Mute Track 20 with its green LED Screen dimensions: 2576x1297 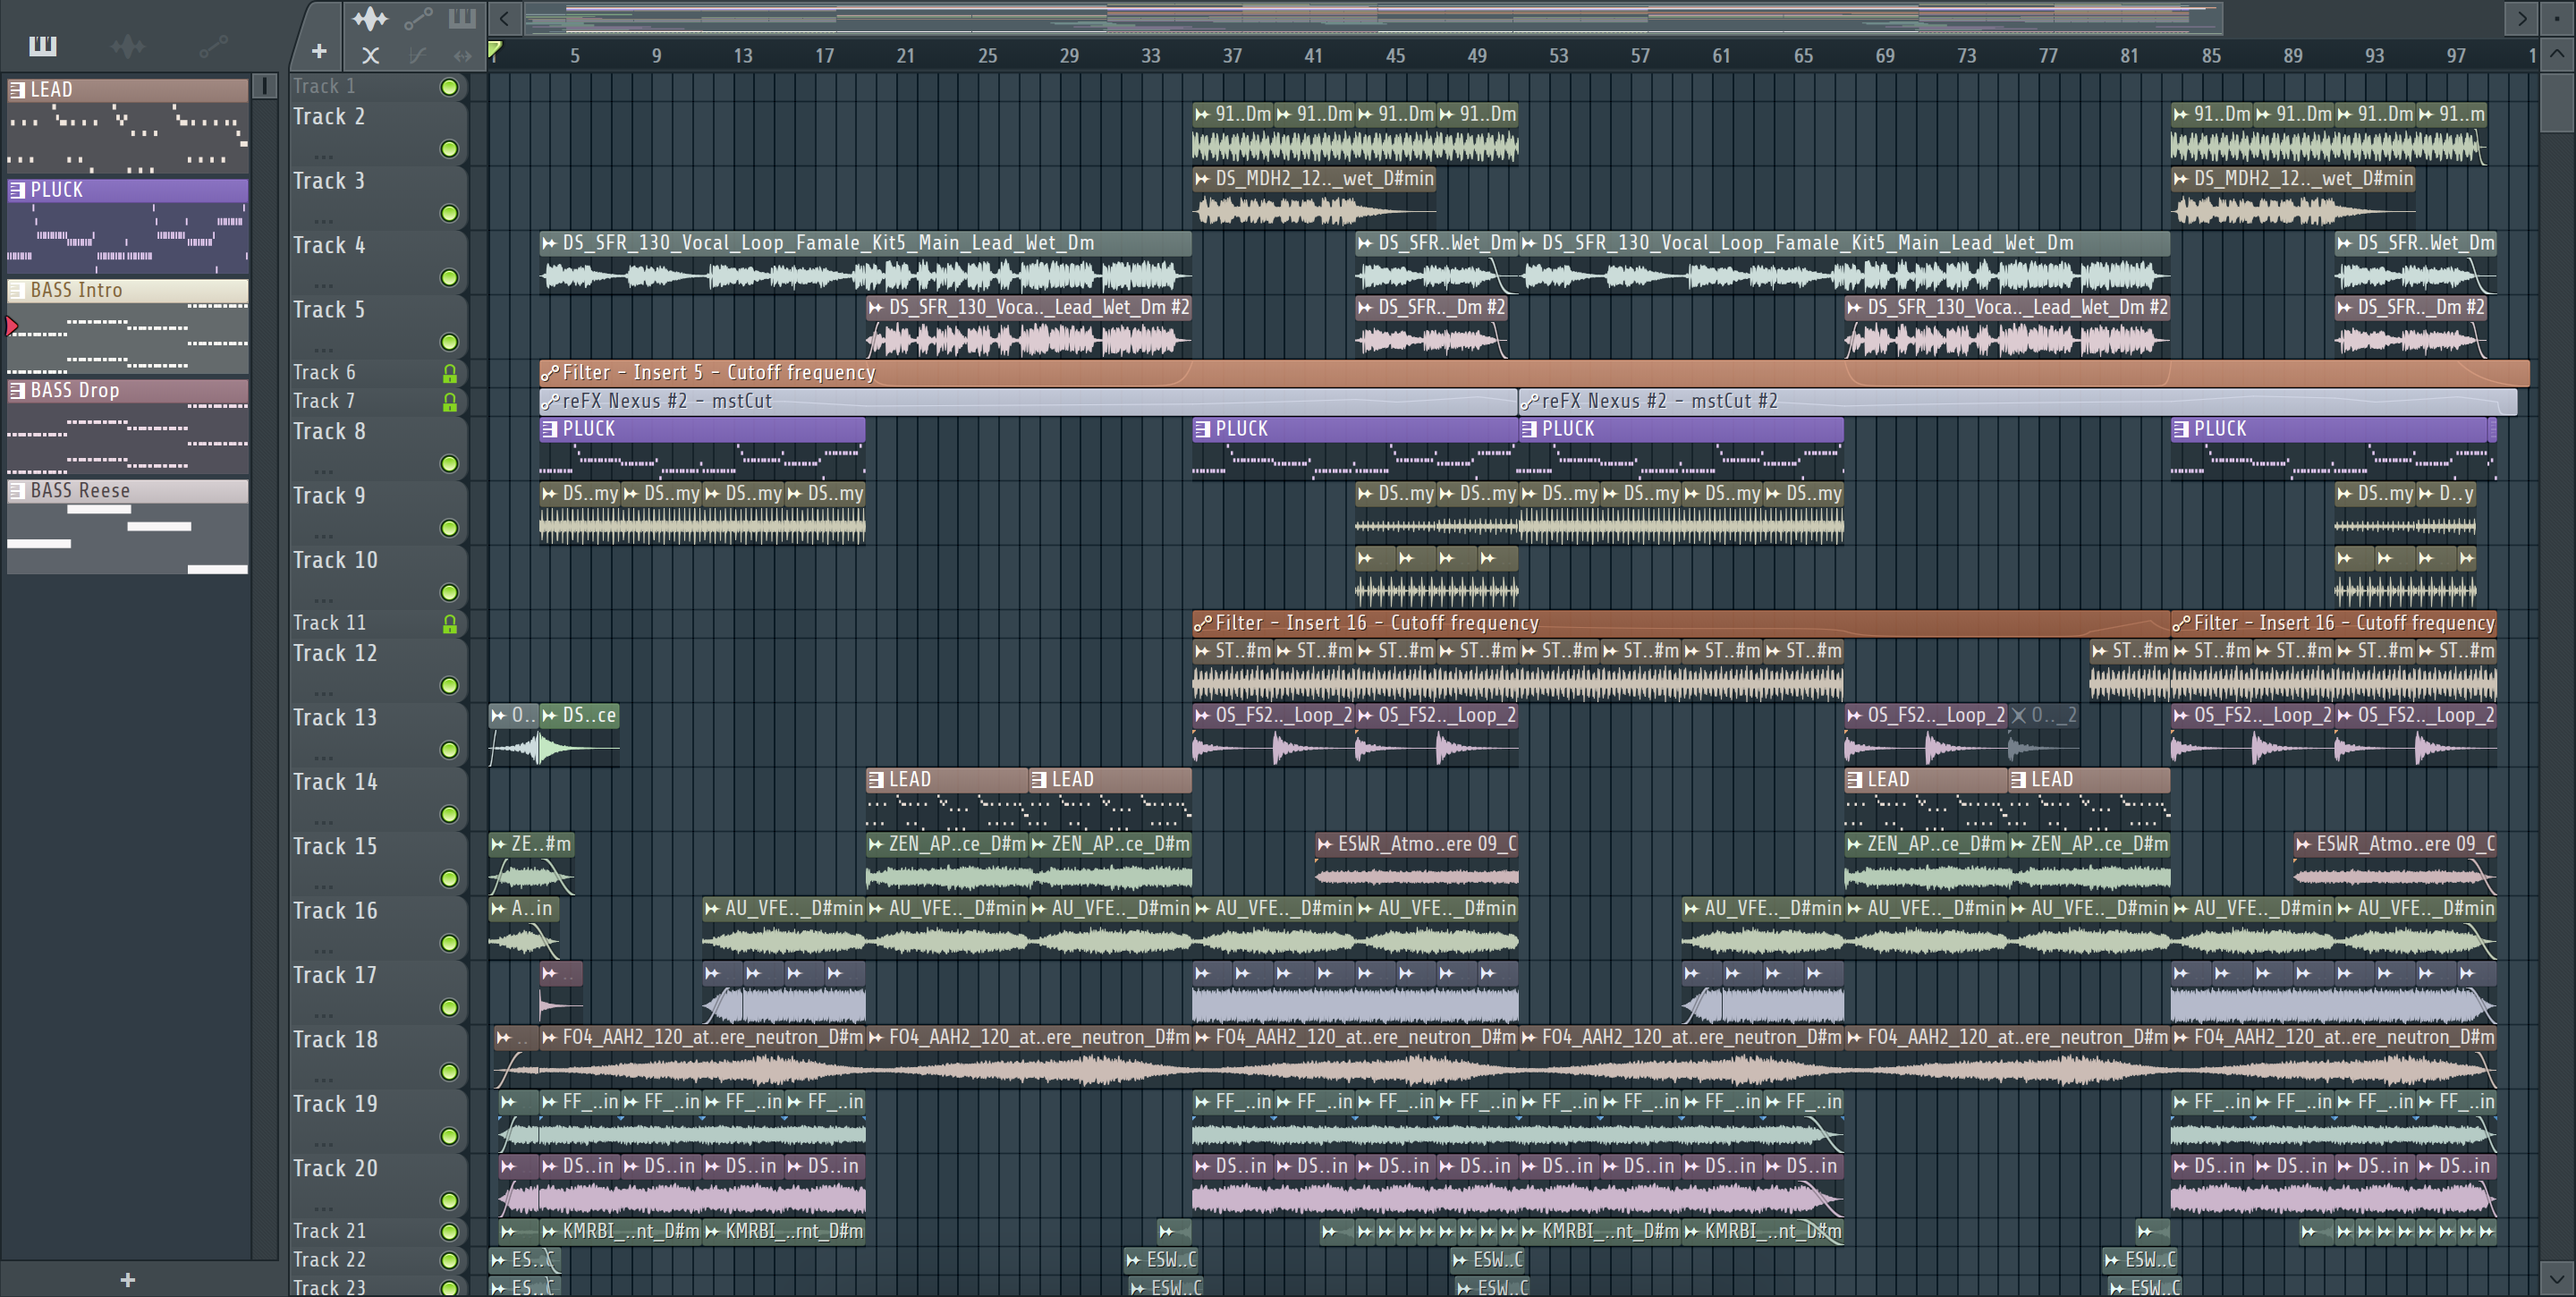(450, 1201)
